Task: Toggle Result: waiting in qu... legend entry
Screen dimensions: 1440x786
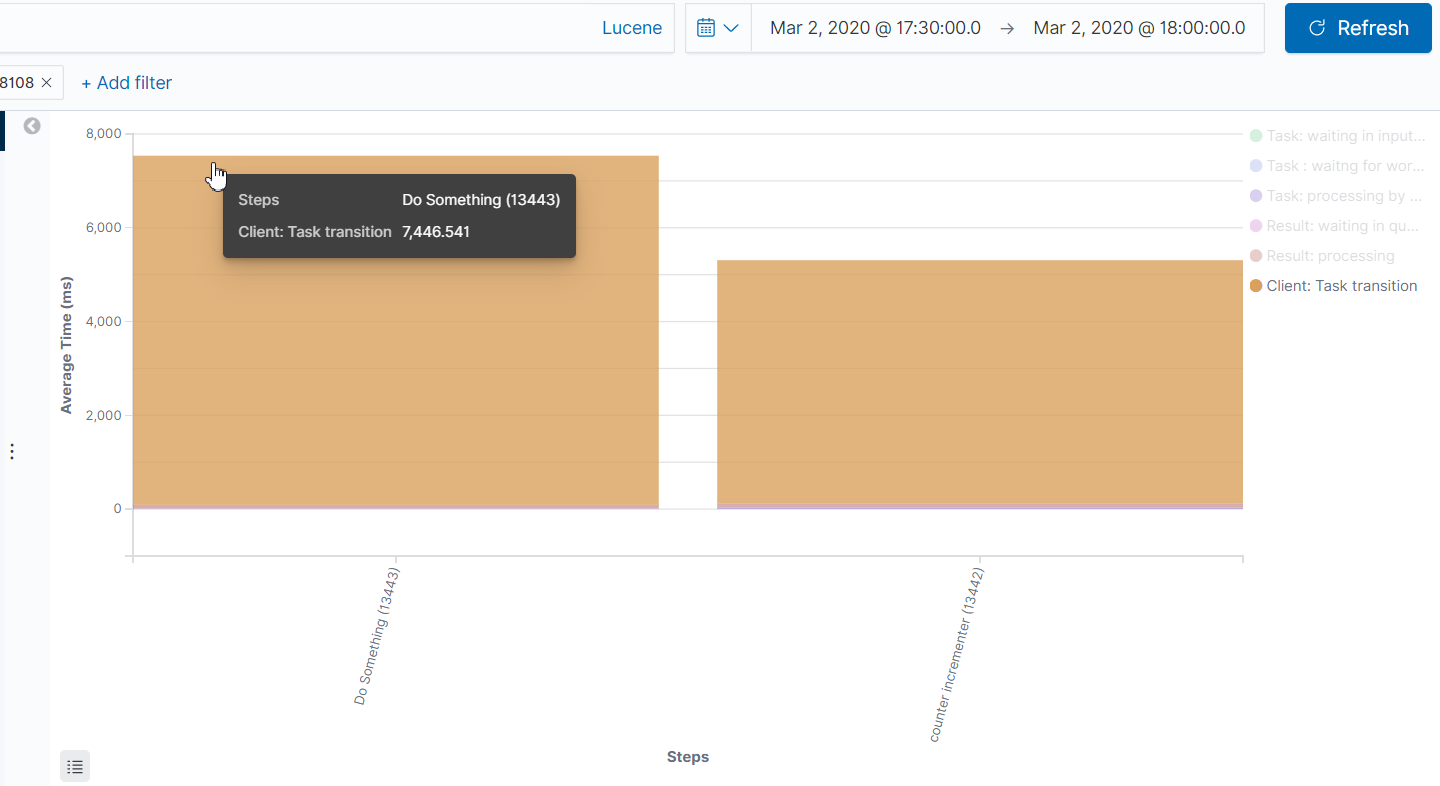Action: (1337, 226)
